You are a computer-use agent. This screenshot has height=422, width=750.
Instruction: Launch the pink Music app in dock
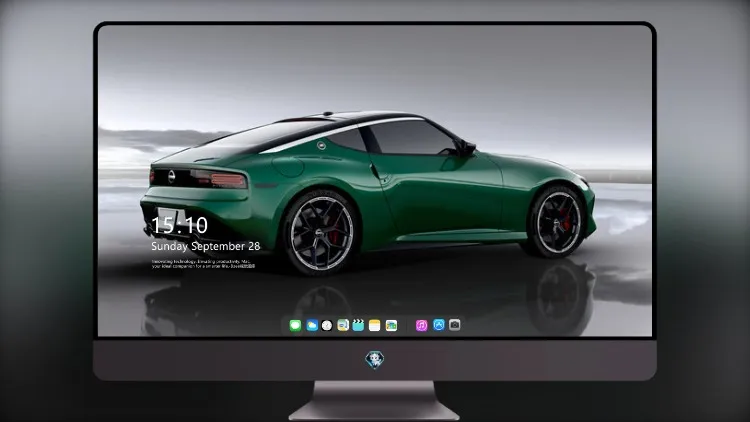point(421,325)
